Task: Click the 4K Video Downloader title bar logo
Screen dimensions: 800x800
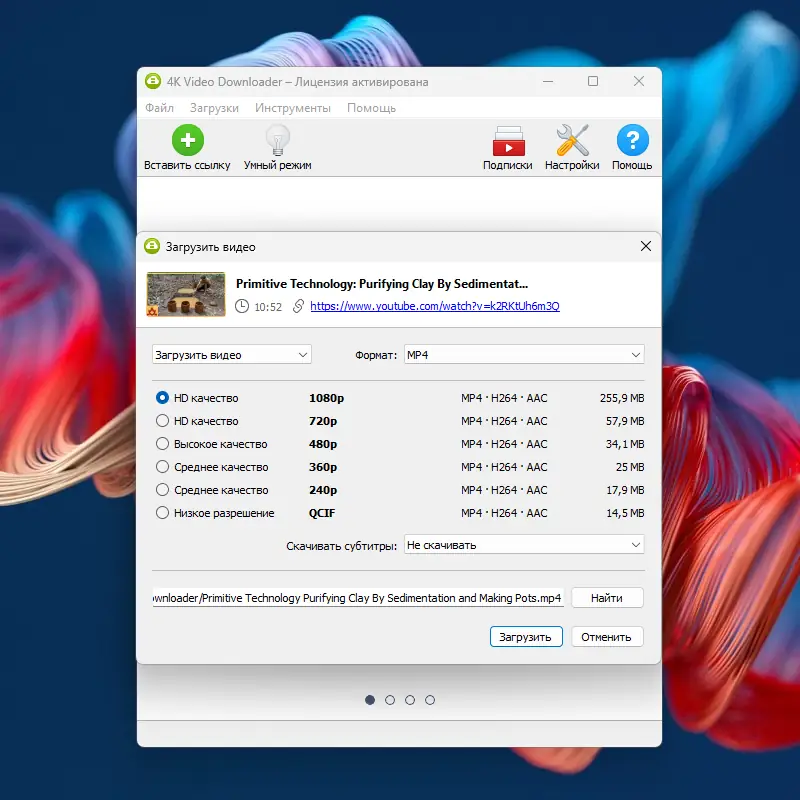Action: [153, 82]
